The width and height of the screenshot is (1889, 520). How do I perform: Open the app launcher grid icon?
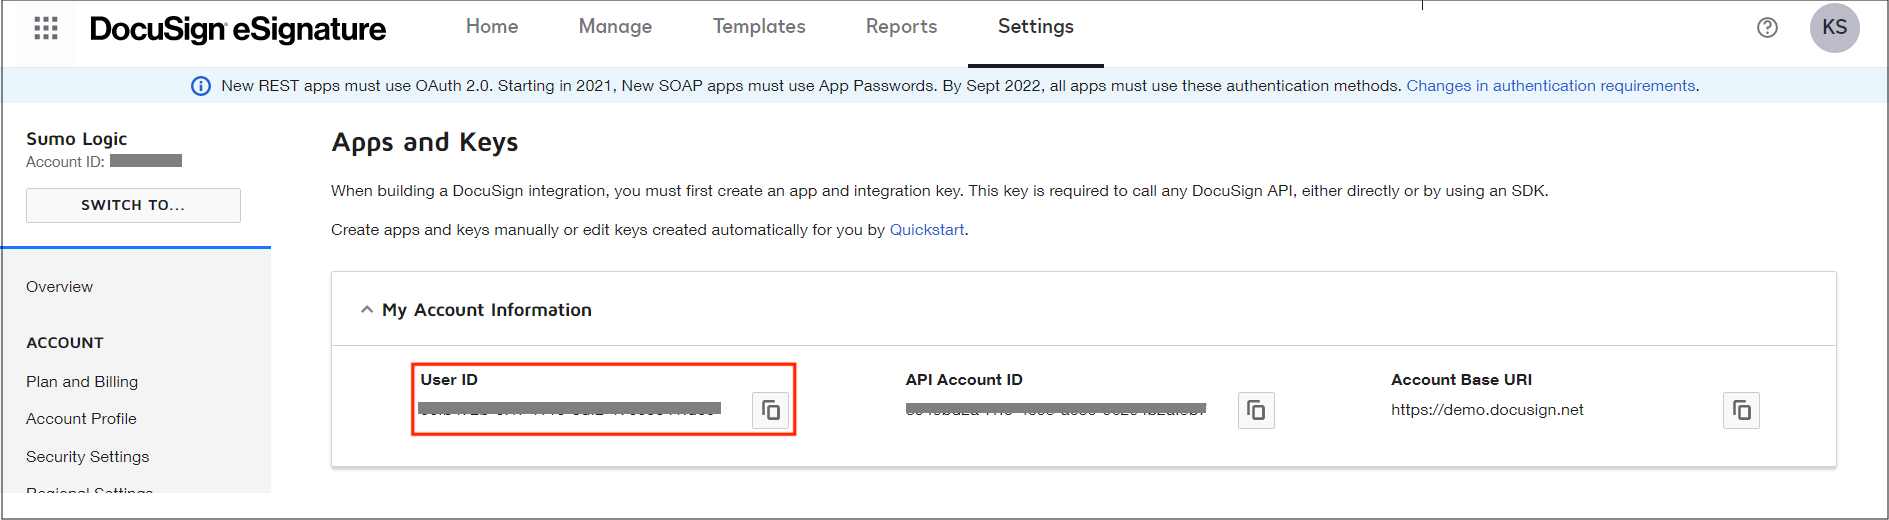(x=46, y=28)
